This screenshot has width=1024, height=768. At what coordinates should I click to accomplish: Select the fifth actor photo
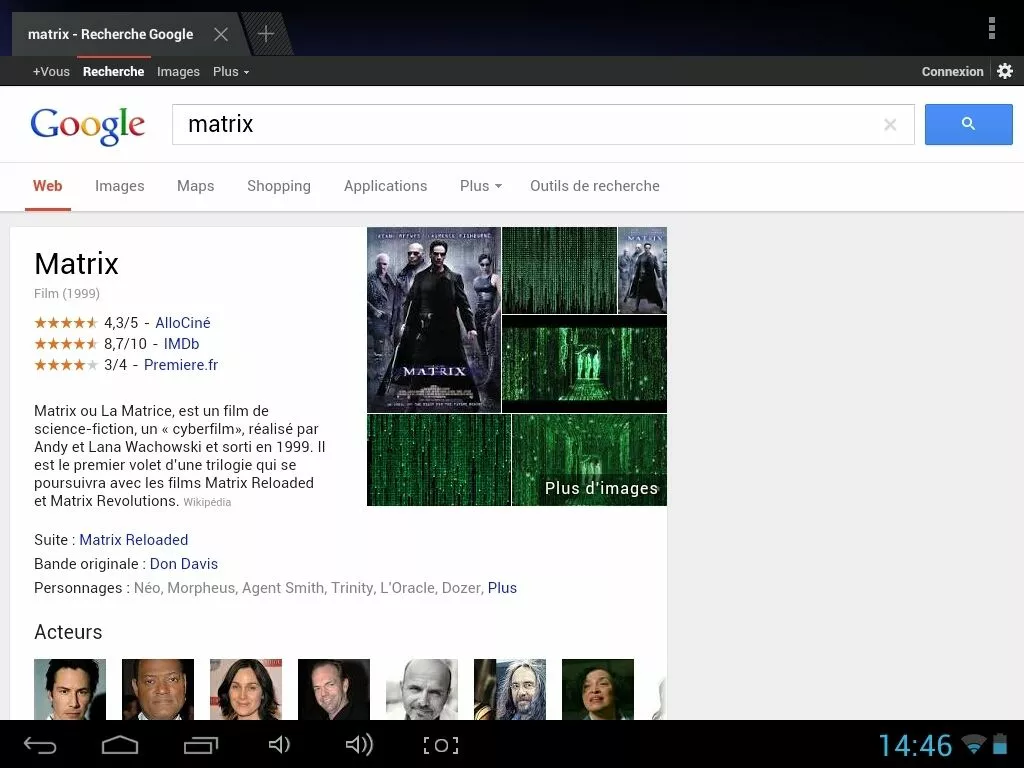(x=422, y=689)
